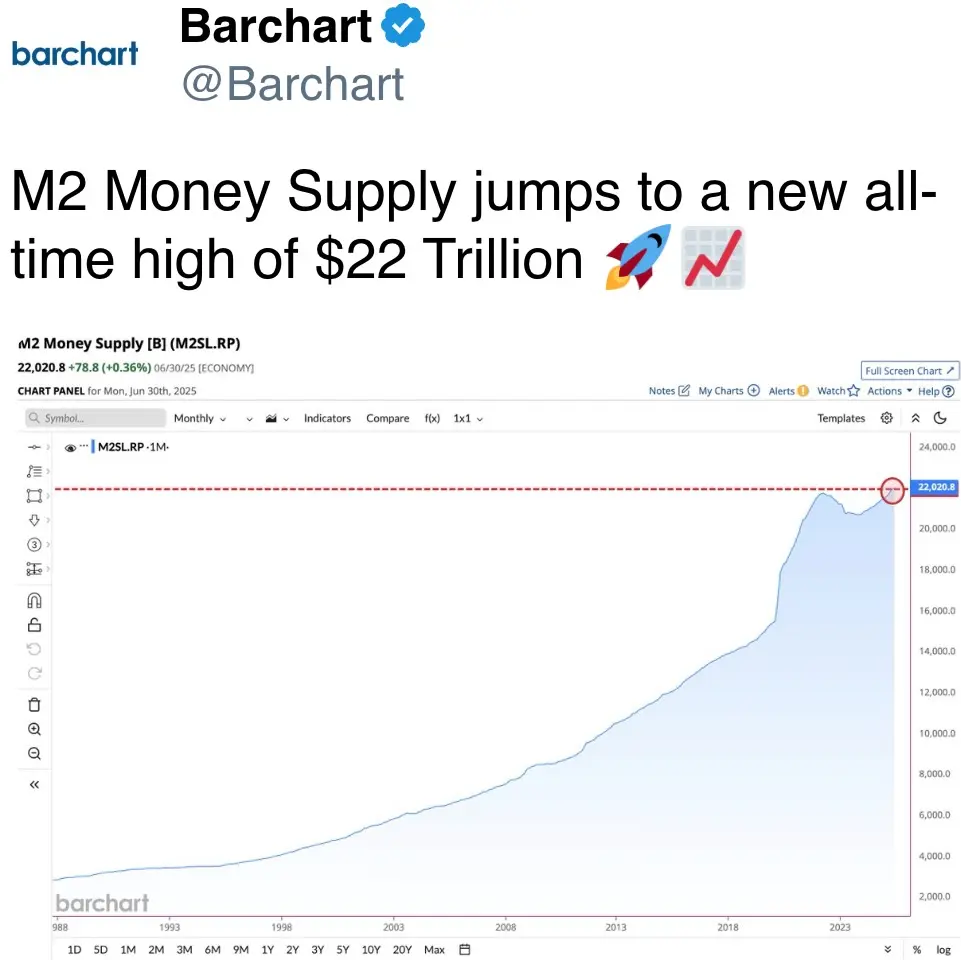The height and width of the screenshot is (960, 961).
Task: Zoom into the chart with magnifier plus
Action: (34, 728)
